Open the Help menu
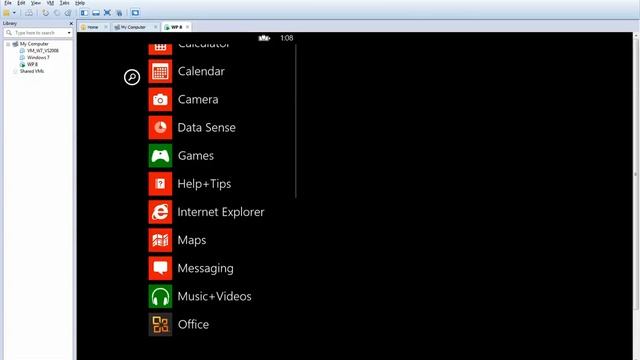Screen dimensions: 640x360 [x=80, y=3]
